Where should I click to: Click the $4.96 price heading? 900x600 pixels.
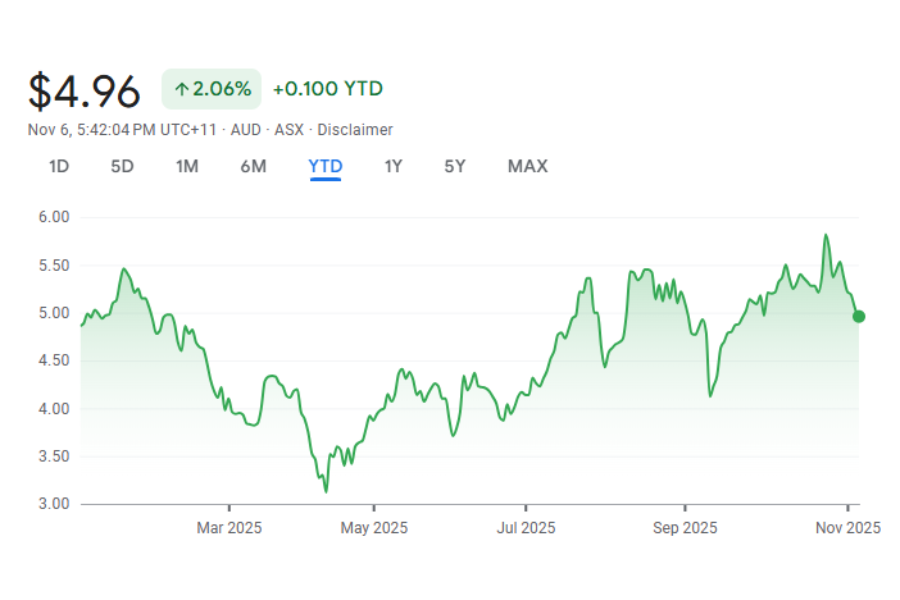tap(85, 91)
